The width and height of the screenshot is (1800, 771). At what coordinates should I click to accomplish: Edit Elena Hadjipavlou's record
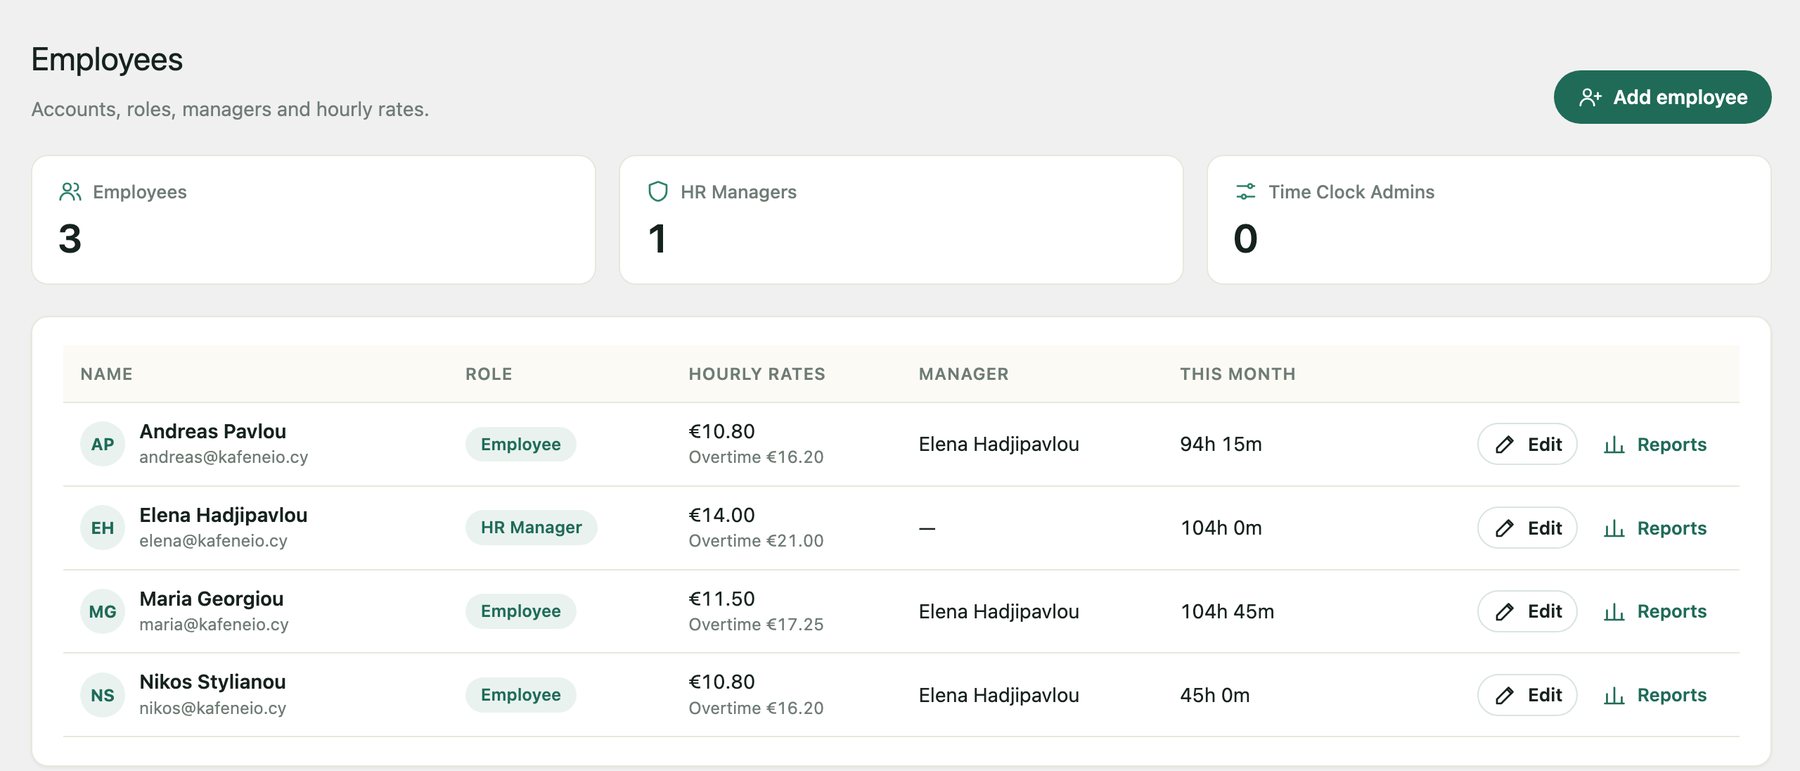pyautogui.click(x=1527, y=528)
